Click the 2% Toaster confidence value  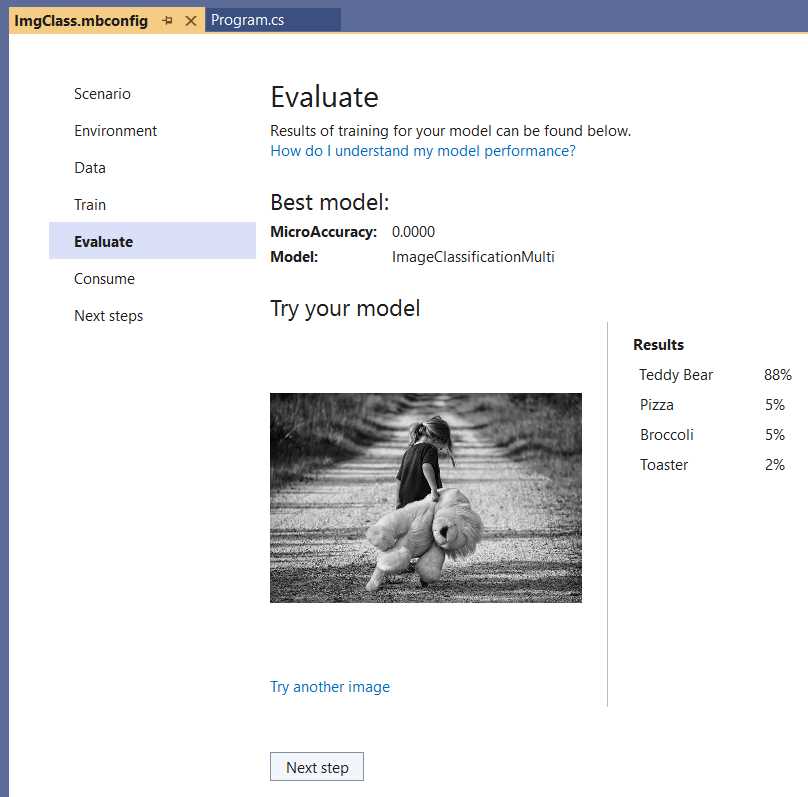[775, 465]
